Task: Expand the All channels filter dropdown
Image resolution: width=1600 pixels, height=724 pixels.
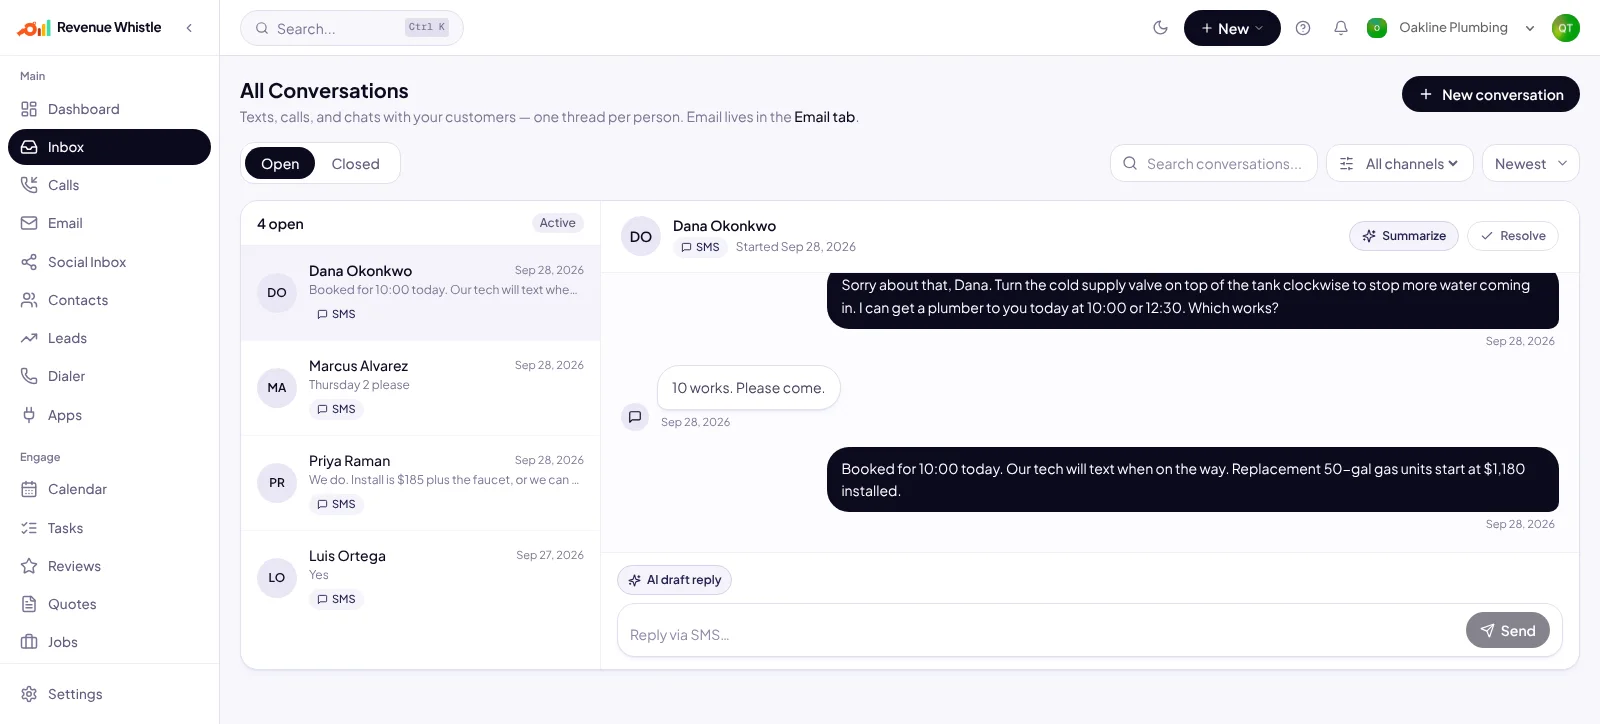Action: point(1400,164)
